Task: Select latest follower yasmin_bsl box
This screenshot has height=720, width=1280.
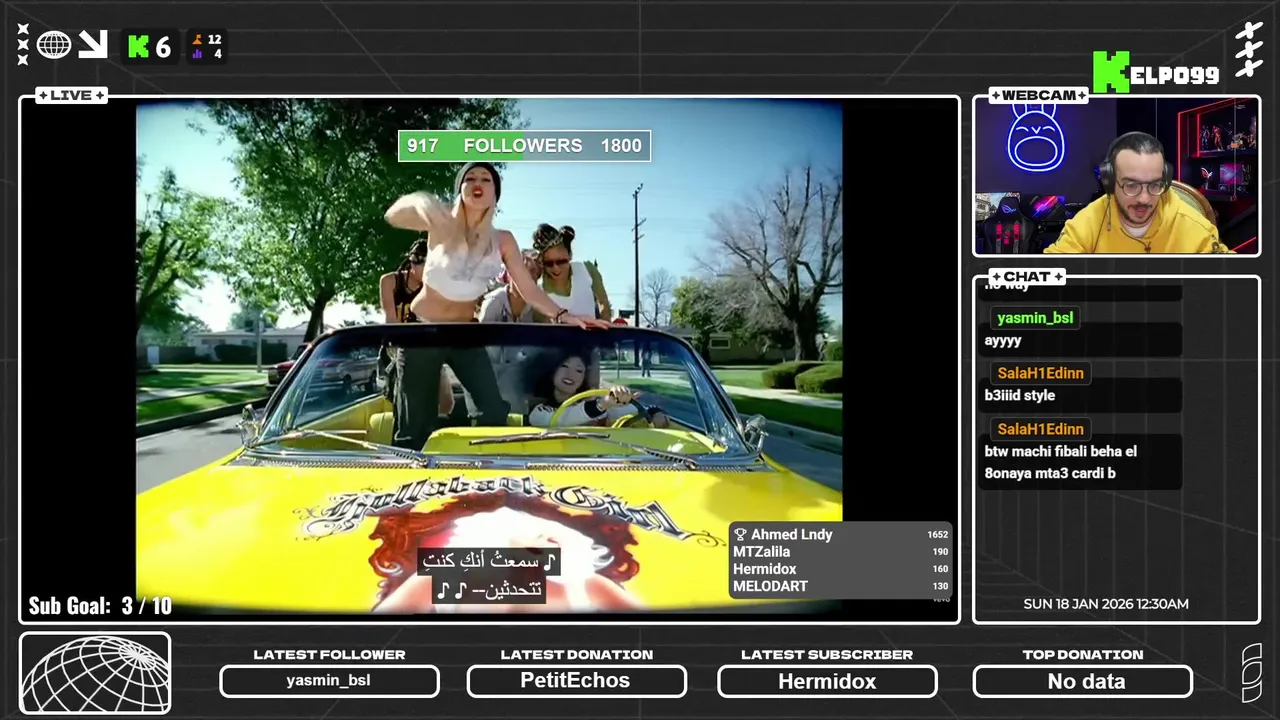Action: tap(329, 681)
